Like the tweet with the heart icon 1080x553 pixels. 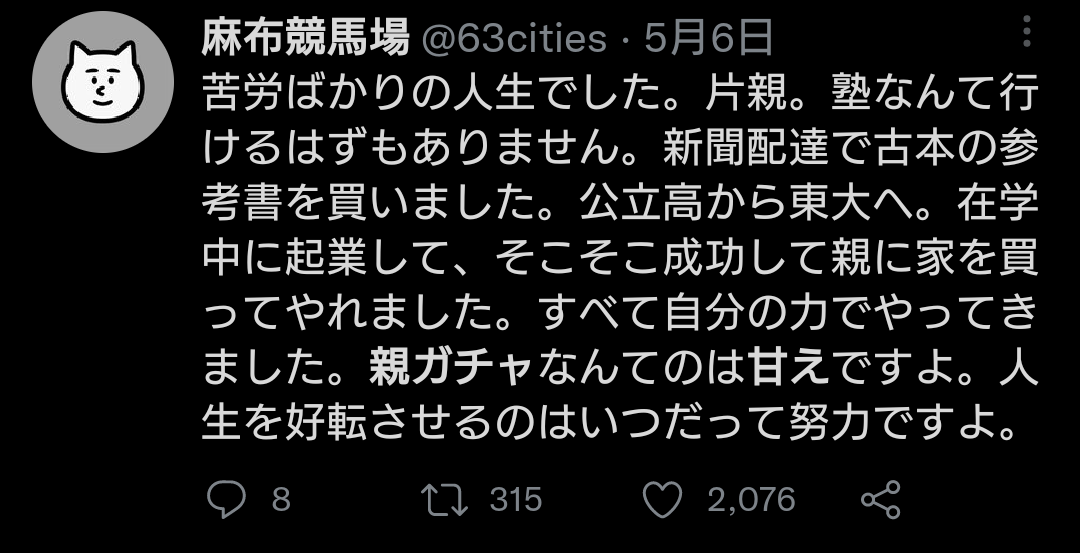point(665,498)
